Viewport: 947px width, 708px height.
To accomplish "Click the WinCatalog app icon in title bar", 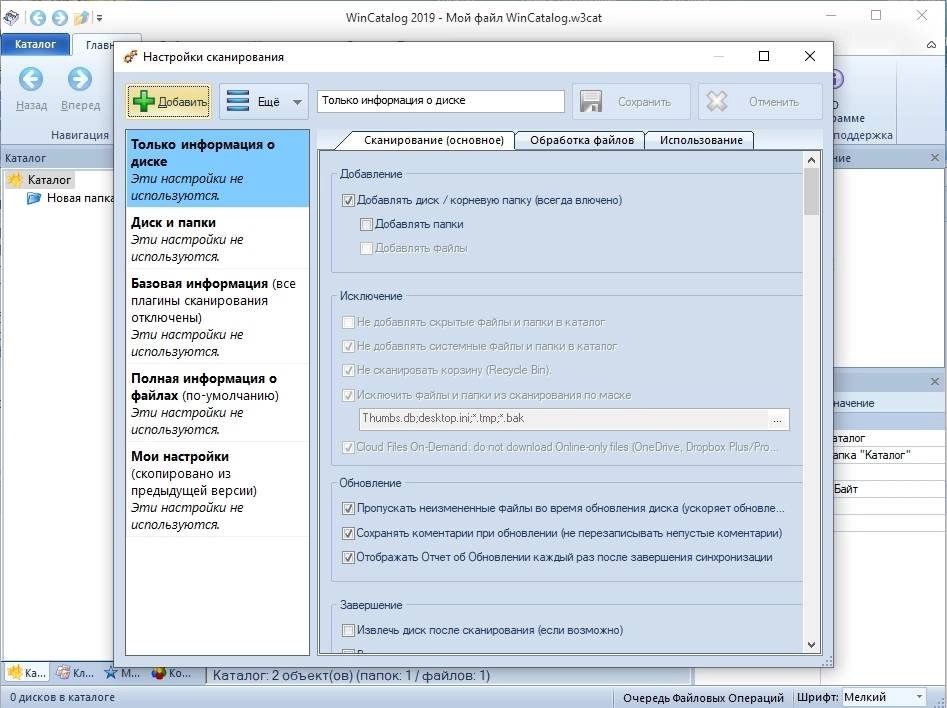I will 11,18.
